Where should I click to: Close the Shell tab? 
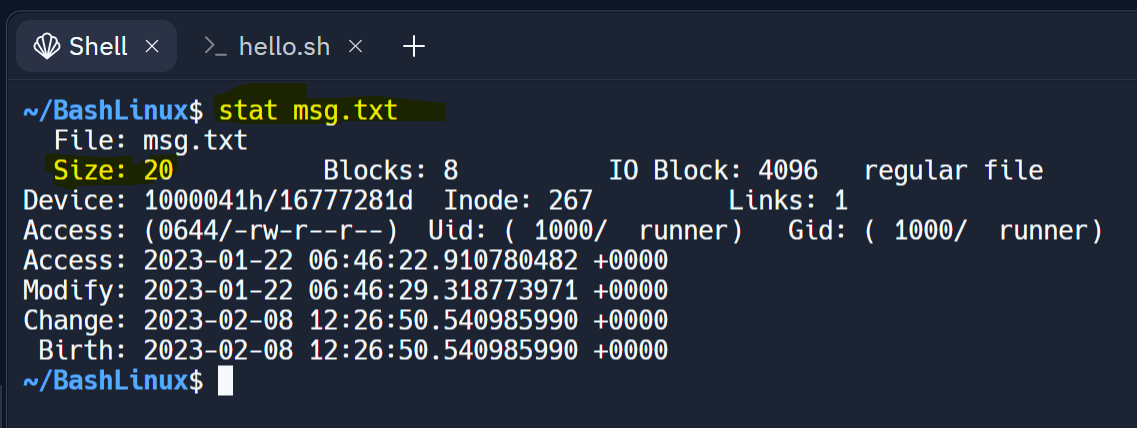(152, 47)
